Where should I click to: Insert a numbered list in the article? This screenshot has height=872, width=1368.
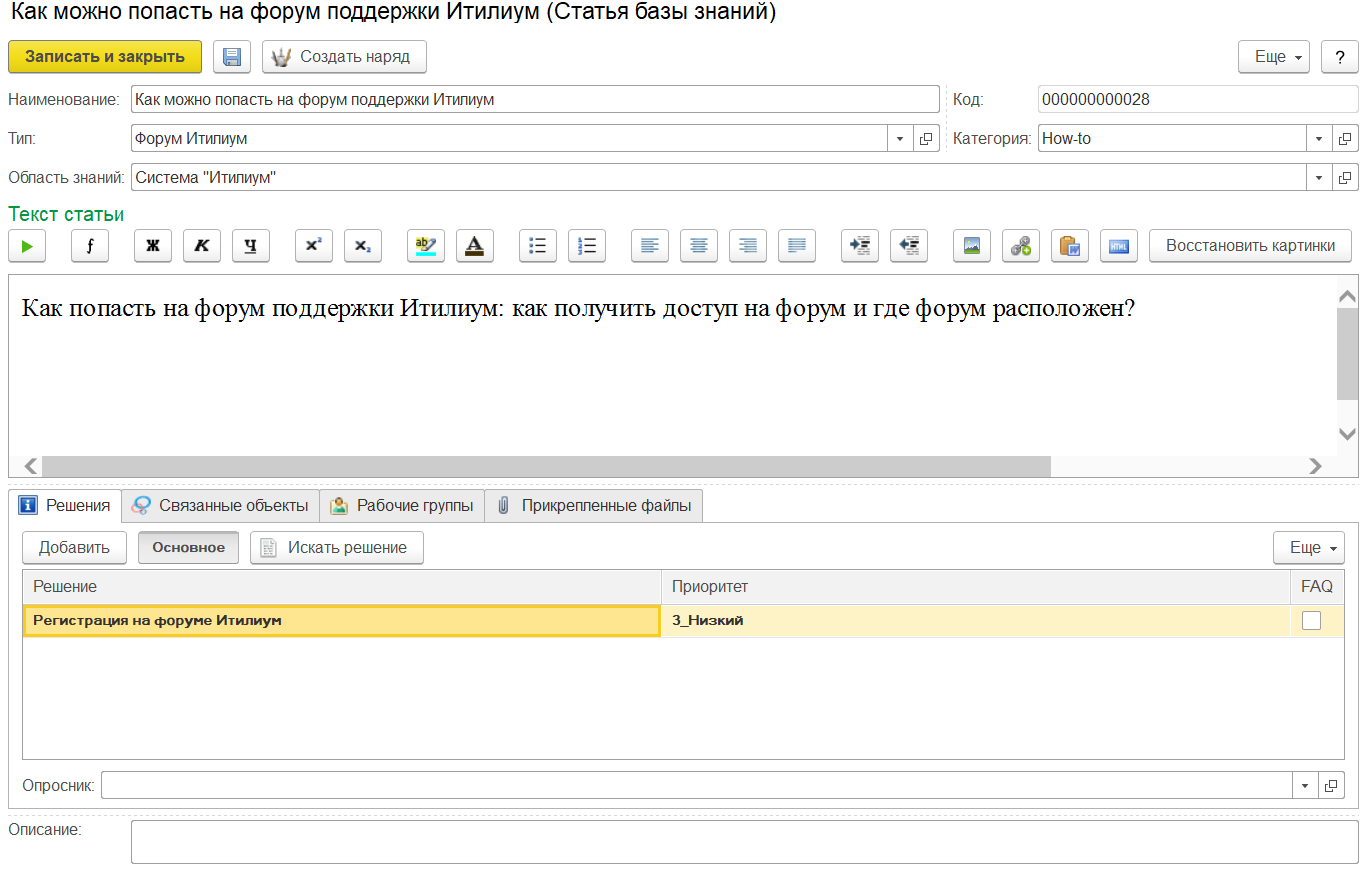tap(587, 246)
